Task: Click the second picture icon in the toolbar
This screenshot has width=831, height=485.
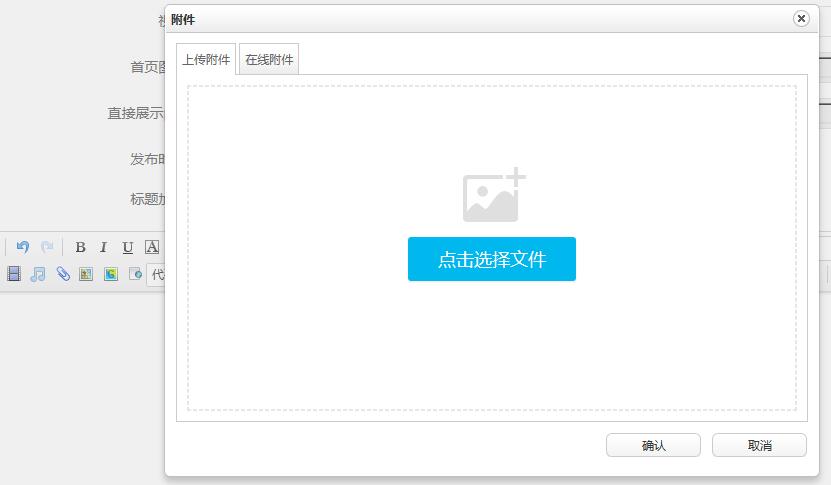Action: coord(111,274)
